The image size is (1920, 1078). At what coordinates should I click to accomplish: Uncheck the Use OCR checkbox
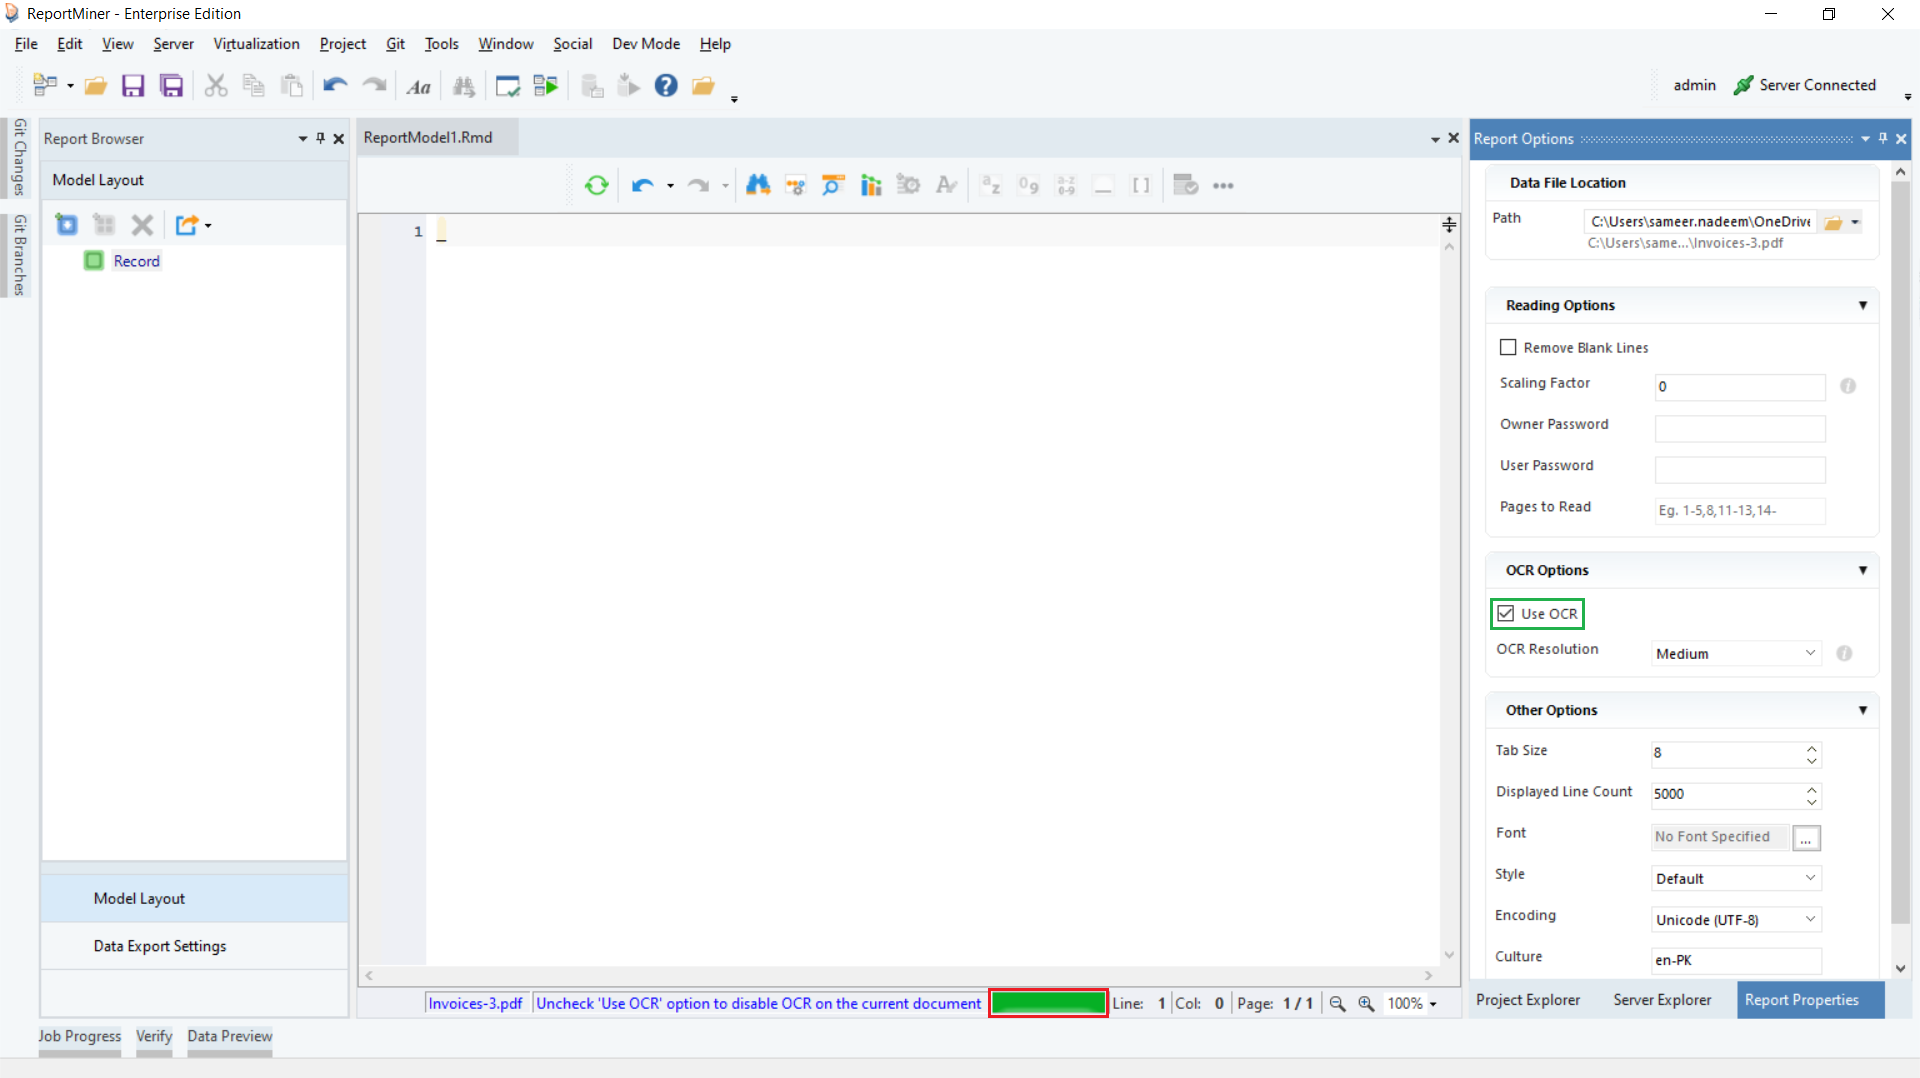coord(1506,613)
